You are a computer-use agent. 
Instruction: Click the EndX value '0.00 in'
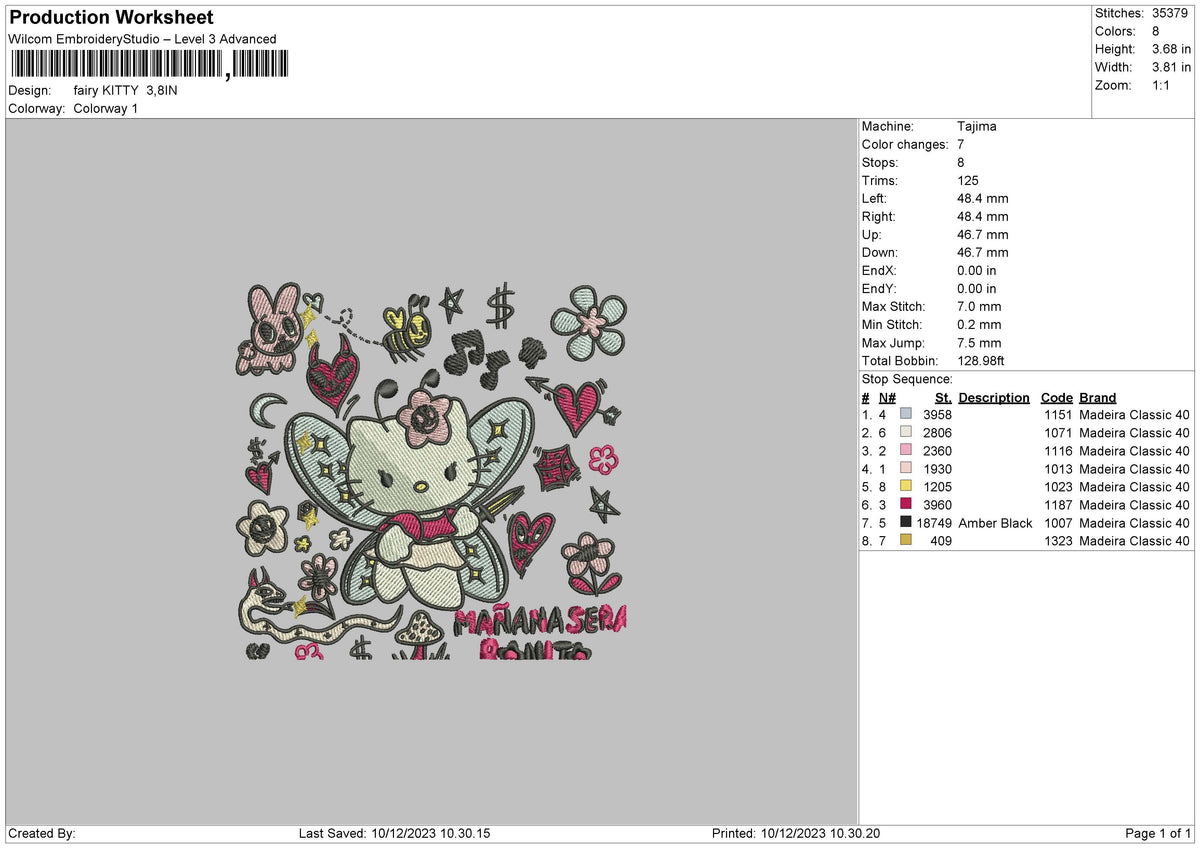point(976,271)
